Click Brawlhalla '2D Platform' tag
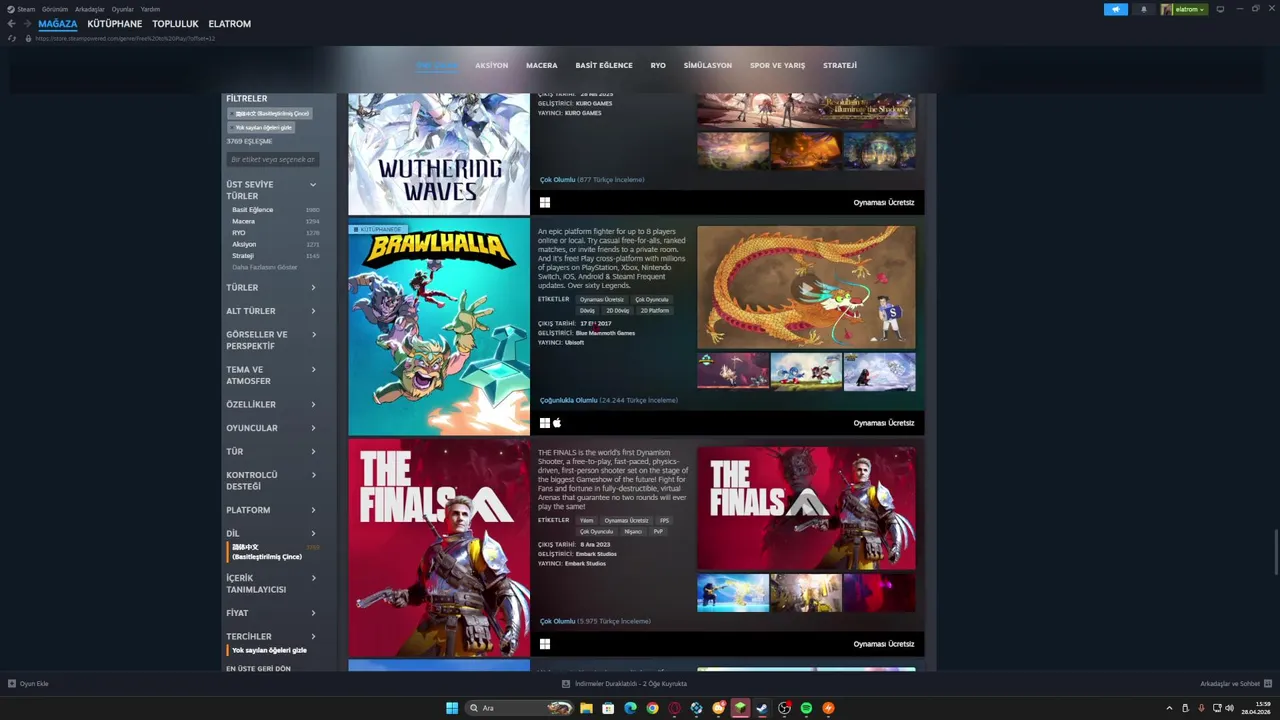Image resolution: width=1280 pixels, height=720 pixels. [655, 310]
